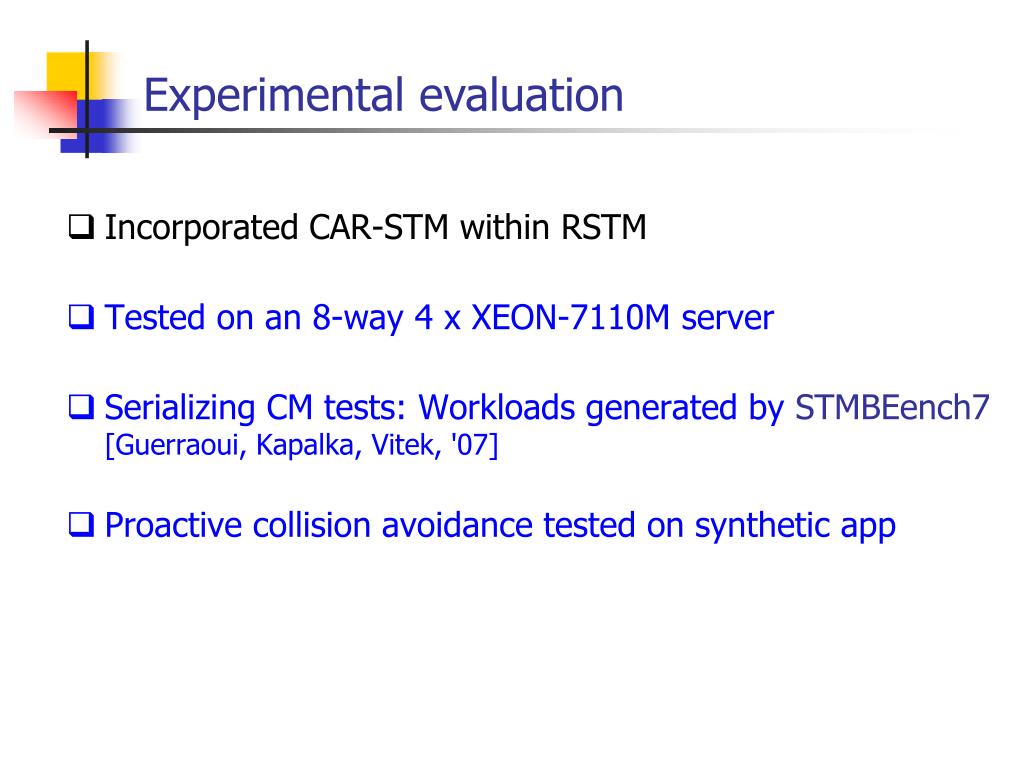
Task: Click the word evaluation in title
Action: [521, 95]
